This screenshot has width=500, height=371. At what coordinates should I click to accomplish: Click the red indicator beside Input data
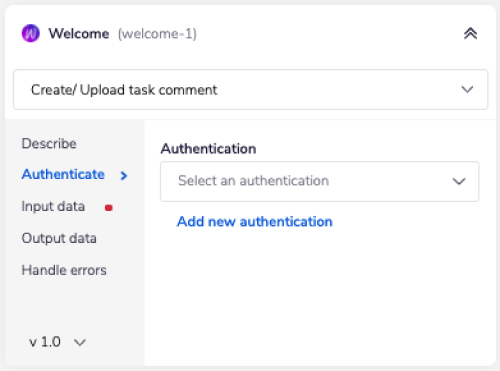click(109, 208)
